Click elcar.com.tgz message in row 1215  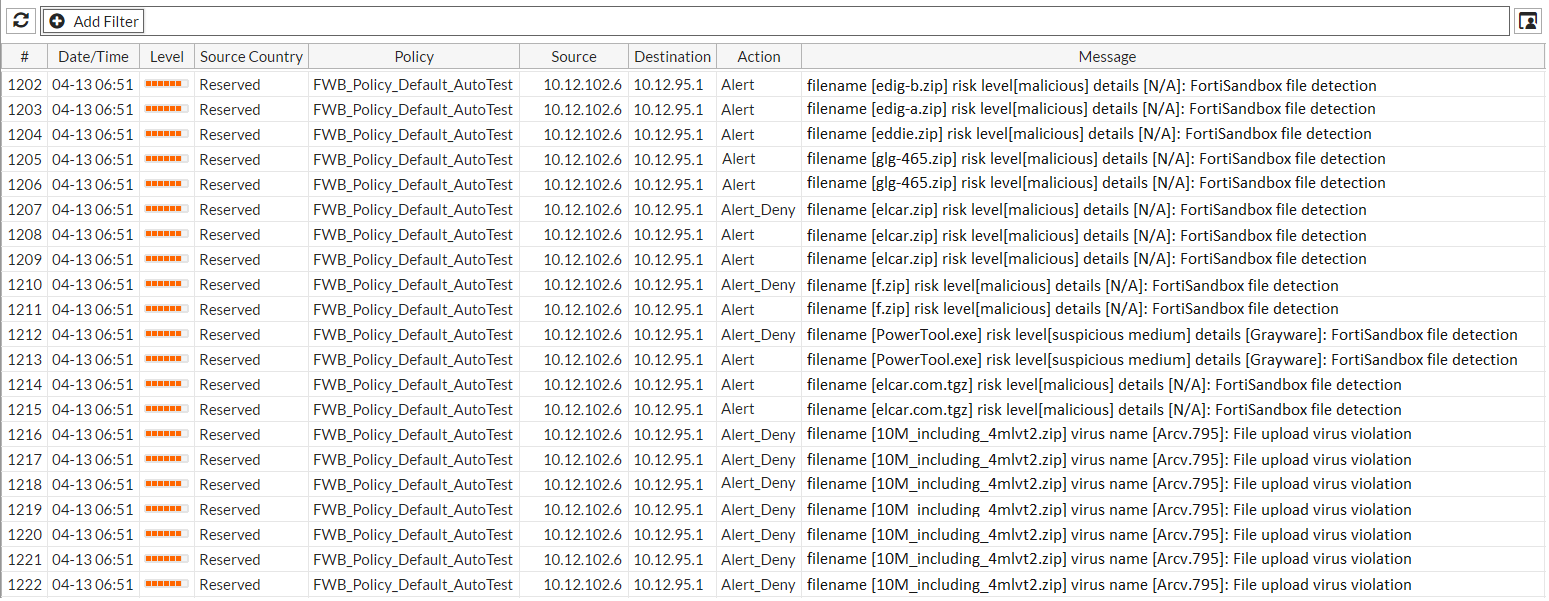1104,410
